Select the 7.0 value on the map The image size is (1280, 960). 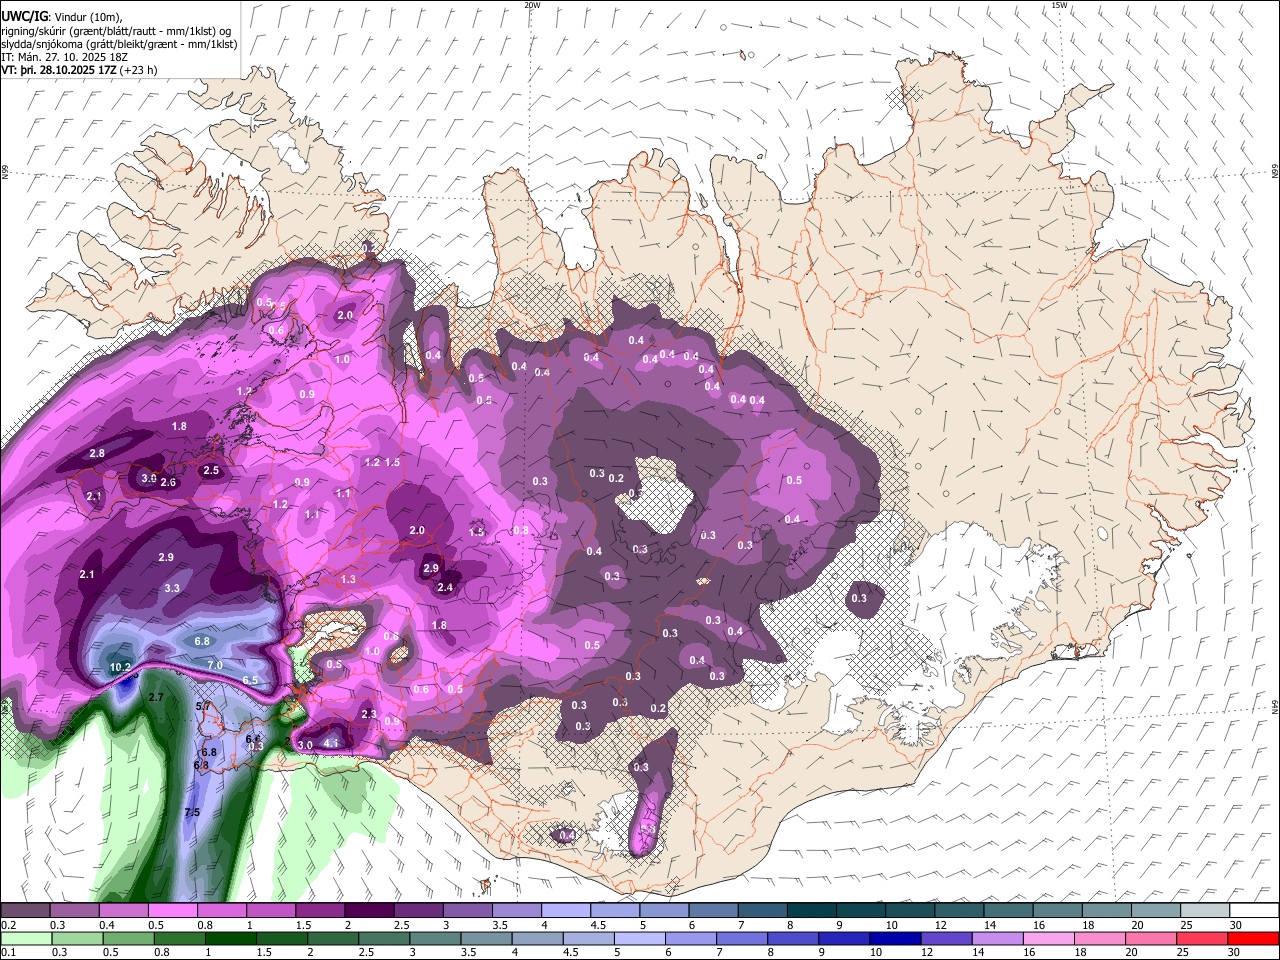coord(214,665)
